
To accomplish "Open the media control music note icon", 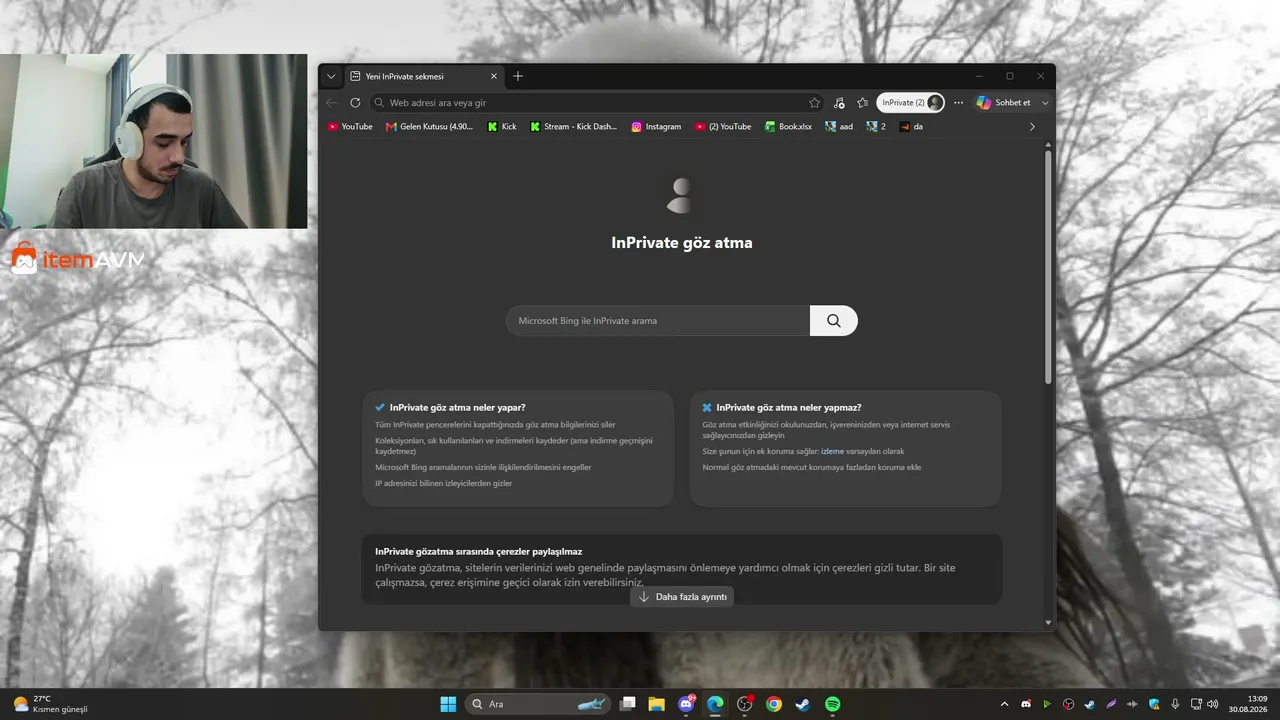I will tap(839, 103).
